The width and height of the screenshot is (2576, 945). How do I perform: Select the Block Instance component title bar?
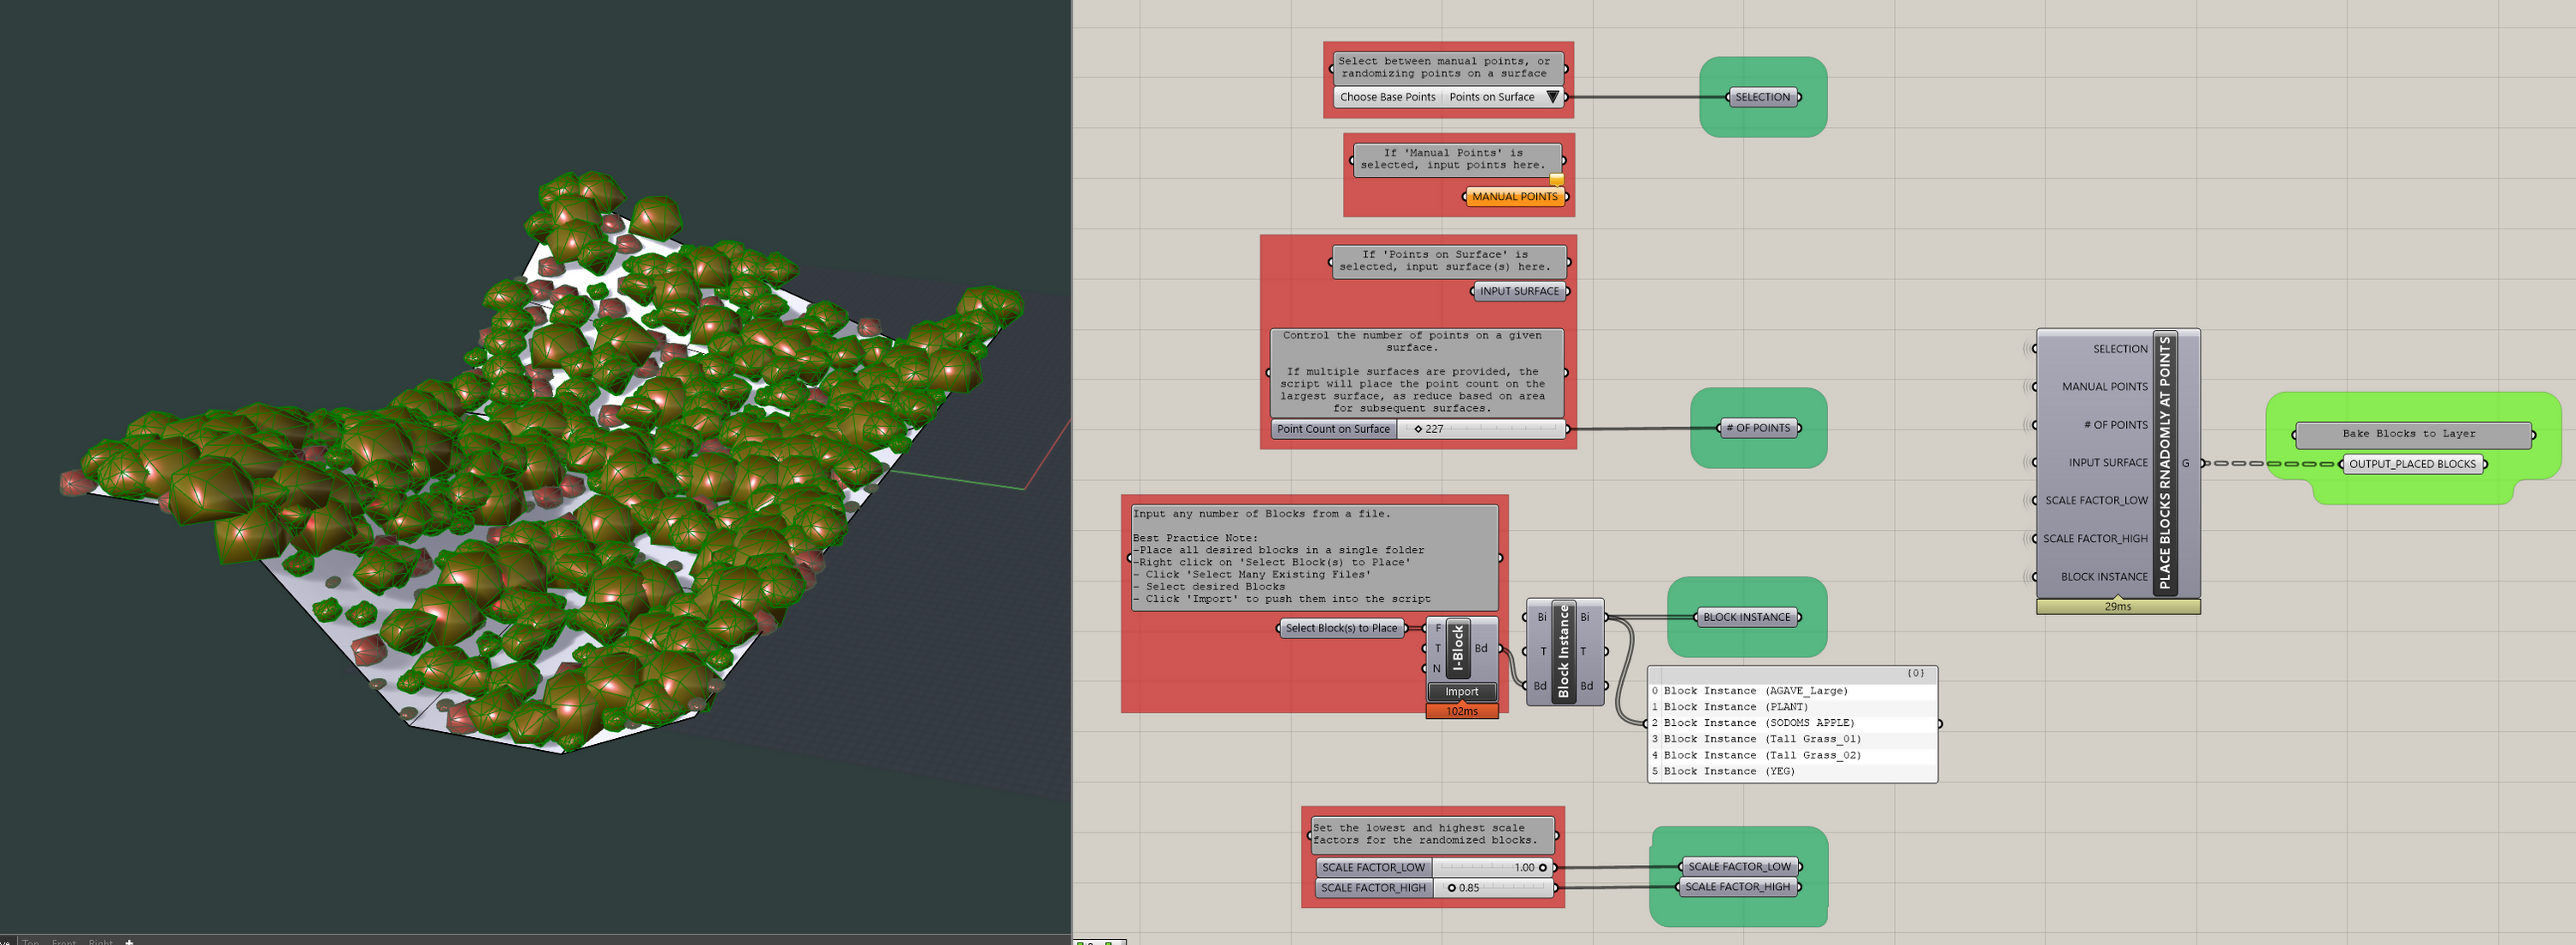1563,651
